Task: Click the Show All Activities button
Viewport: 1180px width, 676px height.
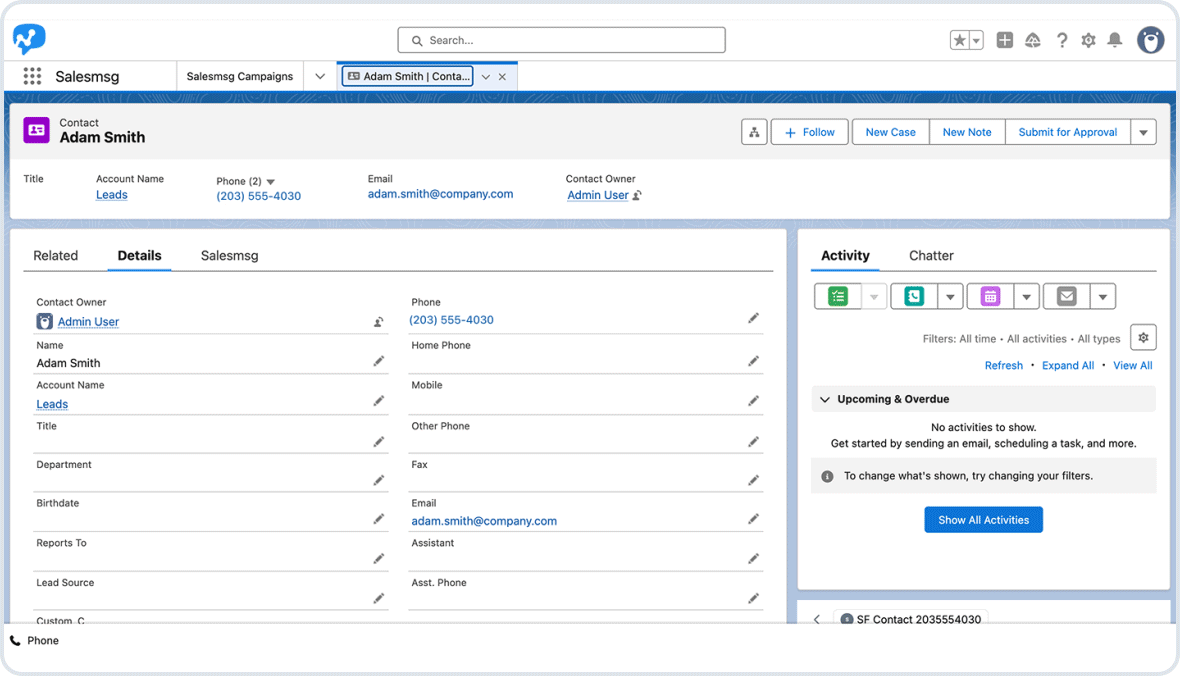Action: [x=983, y=519]
